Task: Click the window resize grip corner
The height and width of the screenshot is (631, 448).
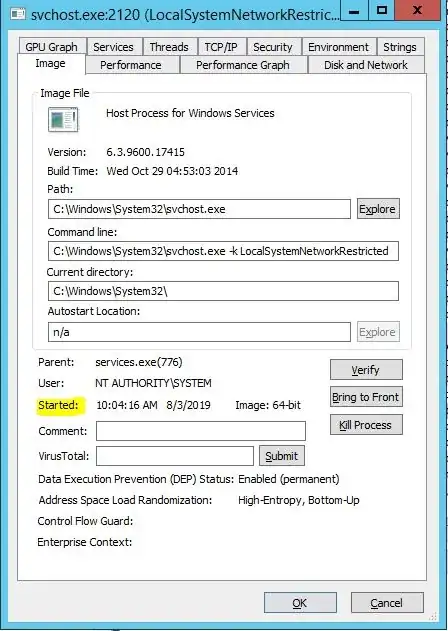Action: (x=433, y=616)
